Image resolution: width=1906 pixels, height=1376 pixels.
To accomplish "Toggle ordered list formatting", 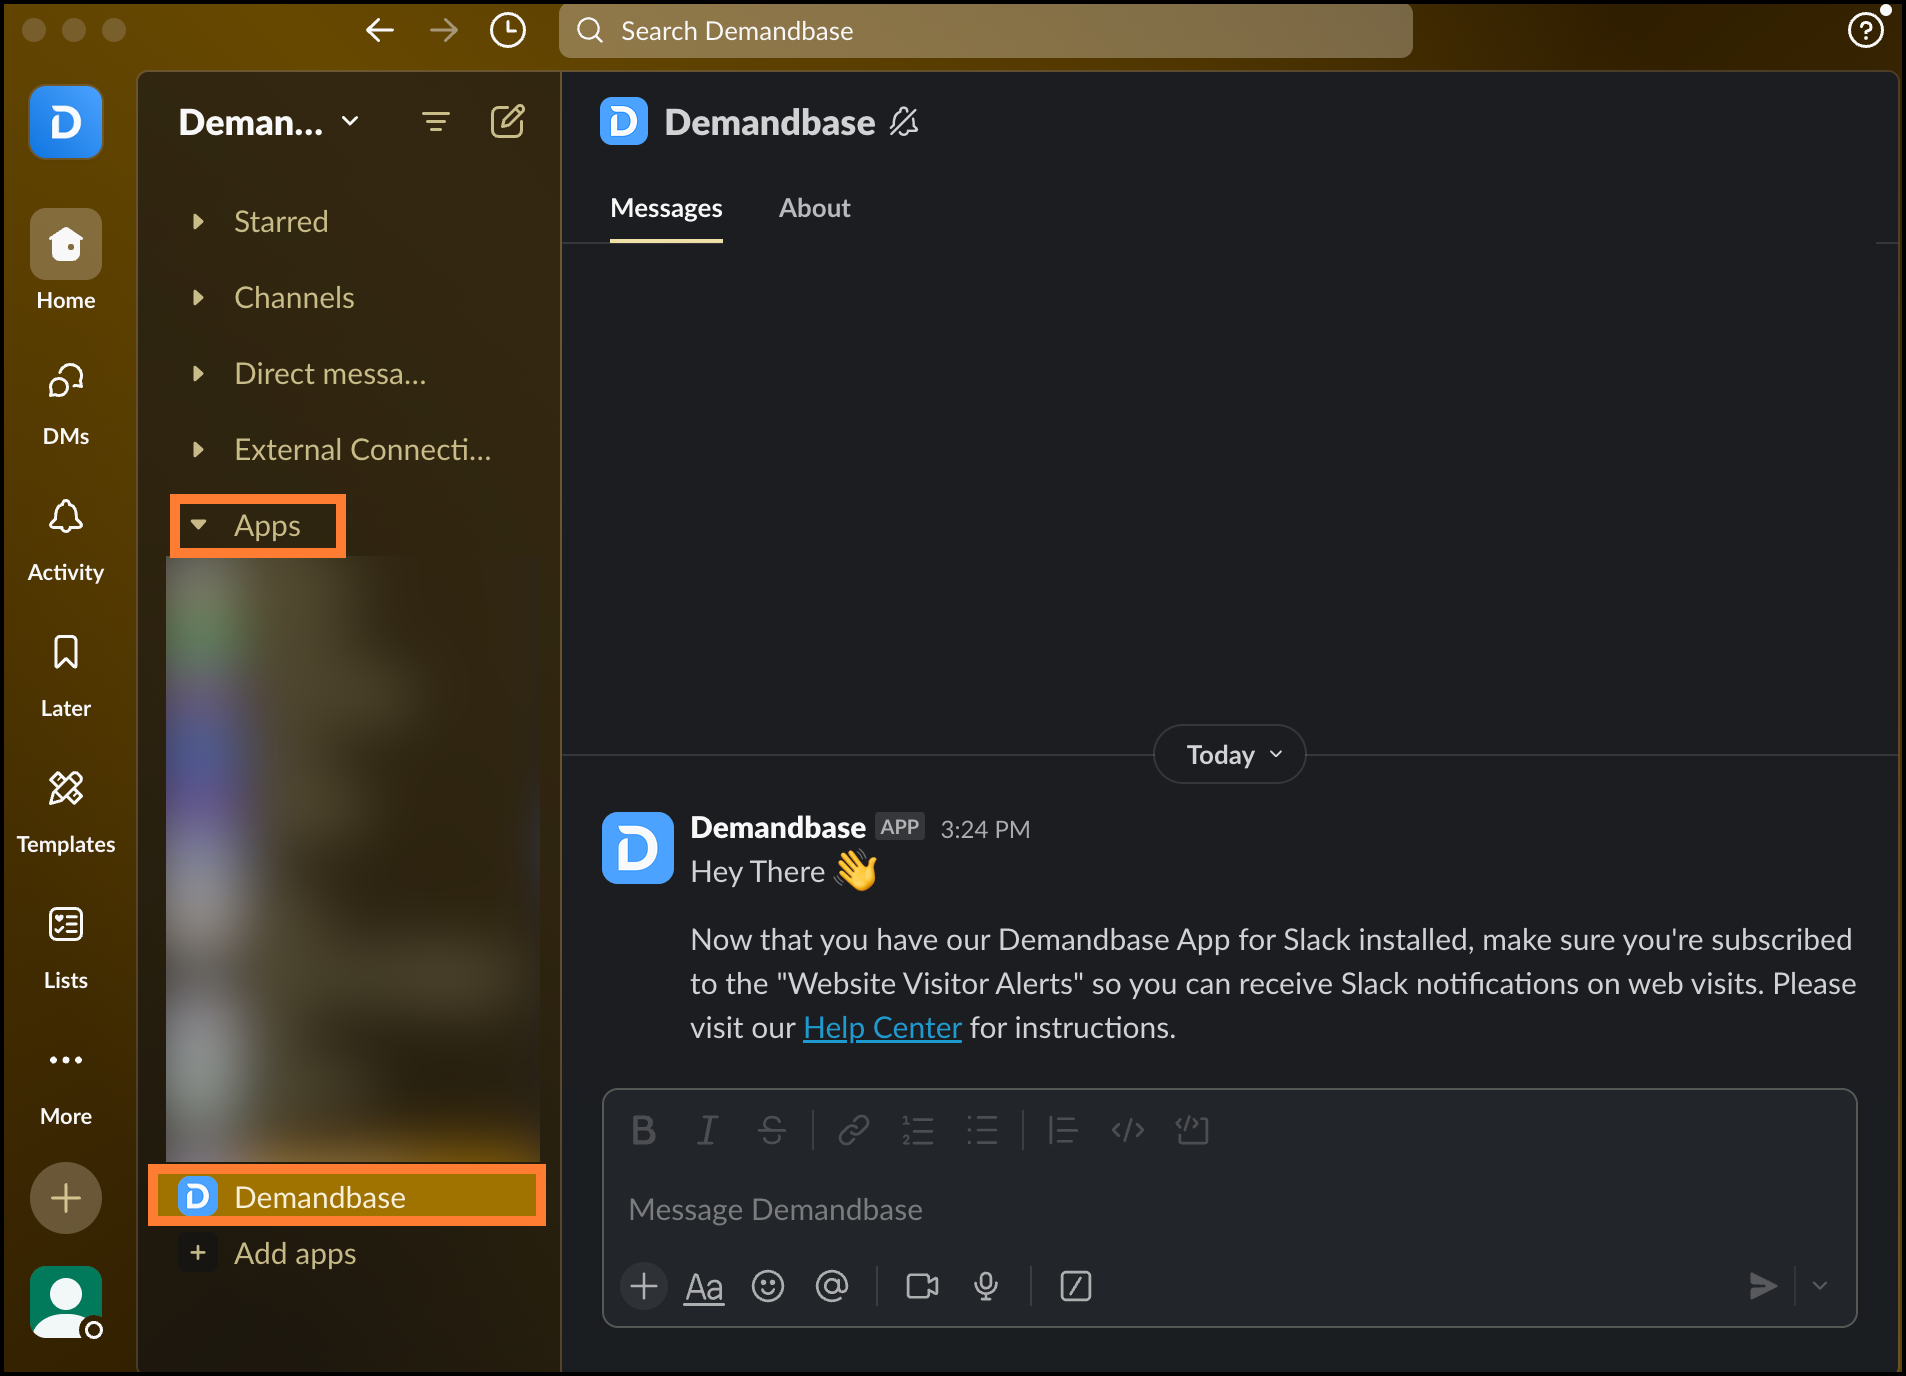I will tap(917, 1130).
